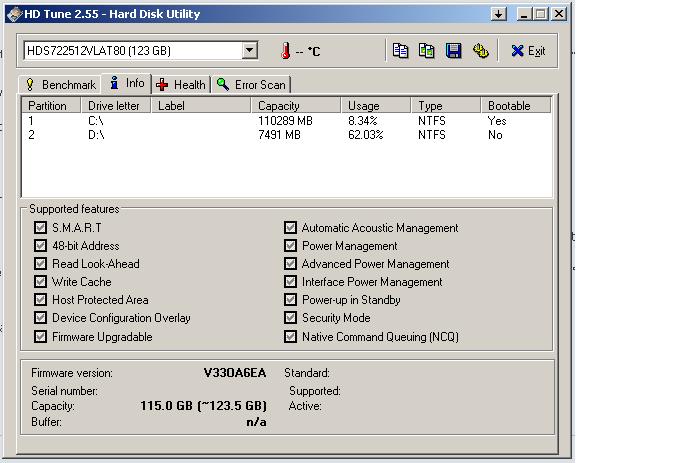Image resolution: width=683 pixels, height=463 pixels.
Task: Switch to the Benchmark tab
Action: point(61,84)
